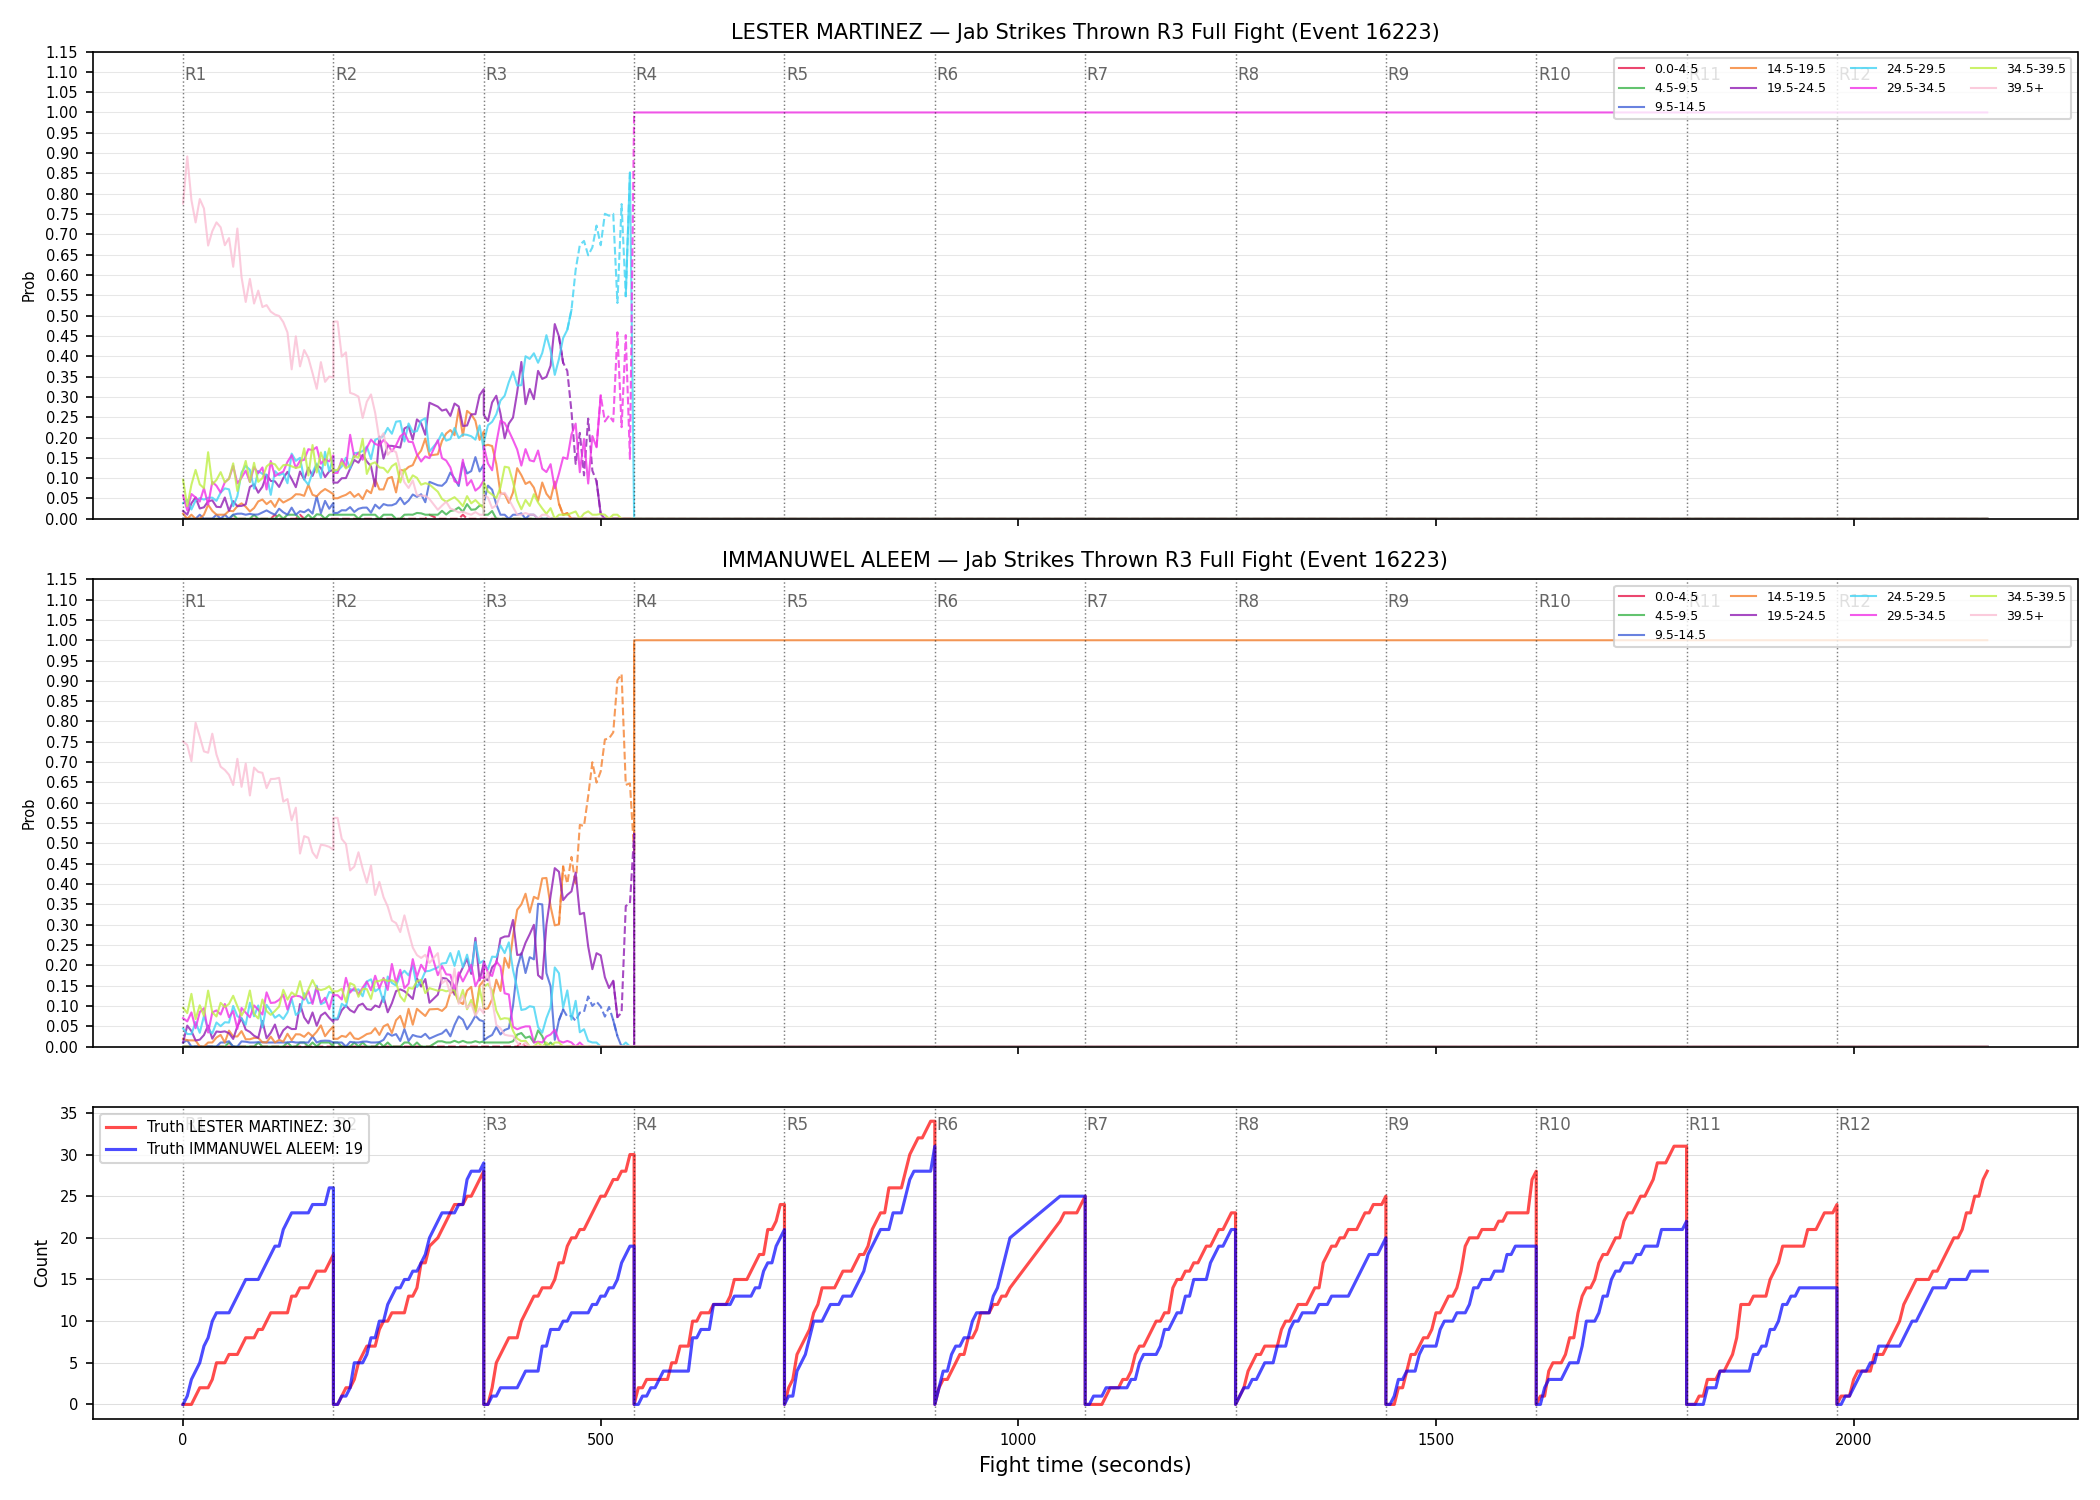The image size is (2100, 1500).
Task: Click the 'Prob' label of the Aleem chart
Action: click(29, 814)
